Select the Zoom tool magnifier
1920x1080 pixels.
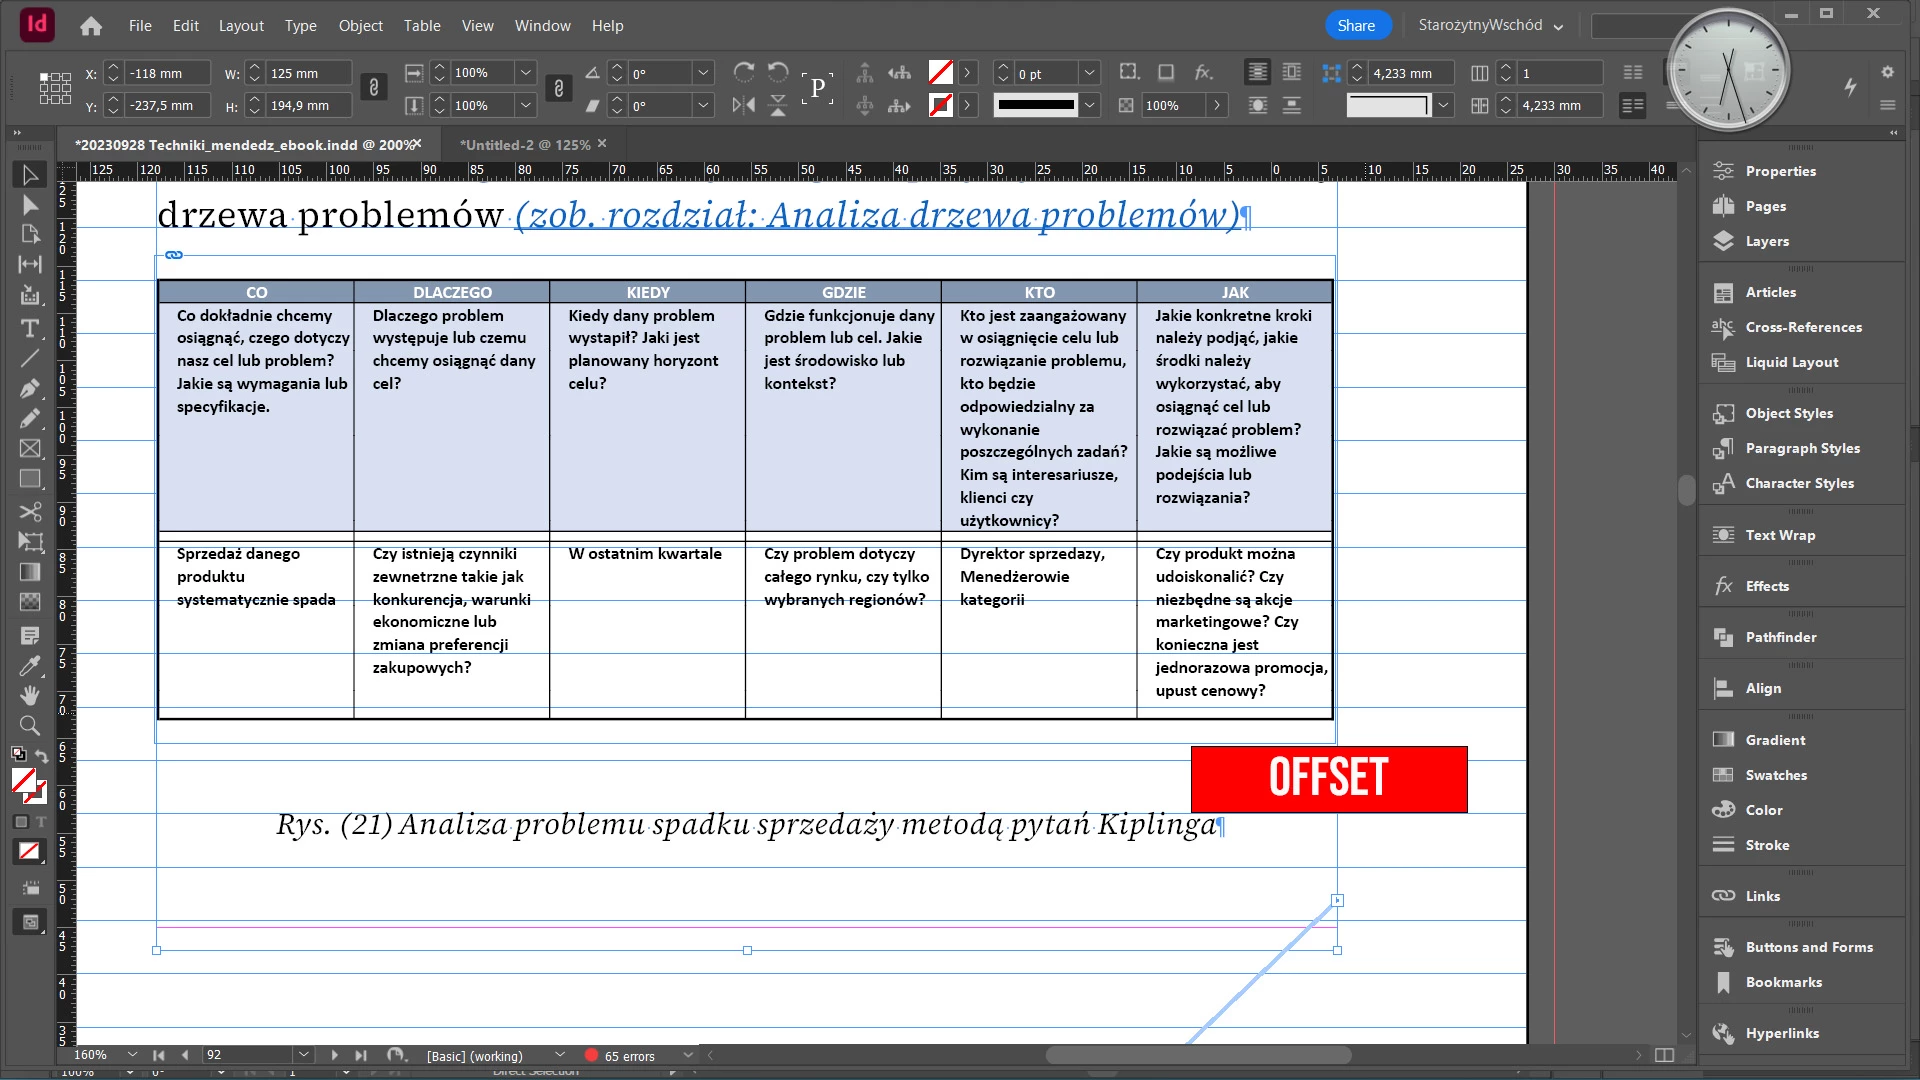click(30, 725)
